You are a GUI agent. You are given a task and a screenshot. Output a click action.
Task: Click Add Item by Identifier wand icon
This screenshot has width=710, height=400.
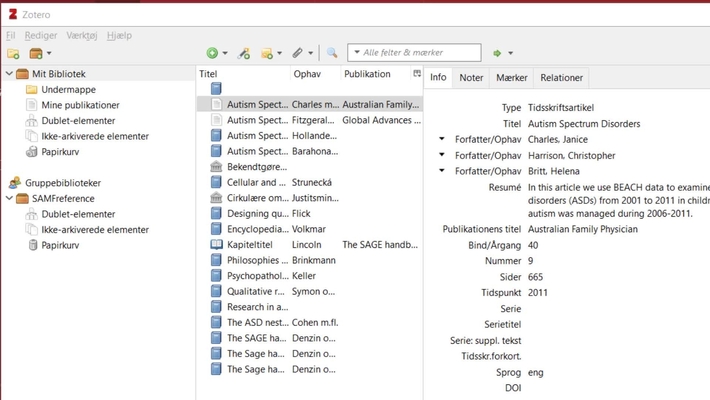pos(244,53)
